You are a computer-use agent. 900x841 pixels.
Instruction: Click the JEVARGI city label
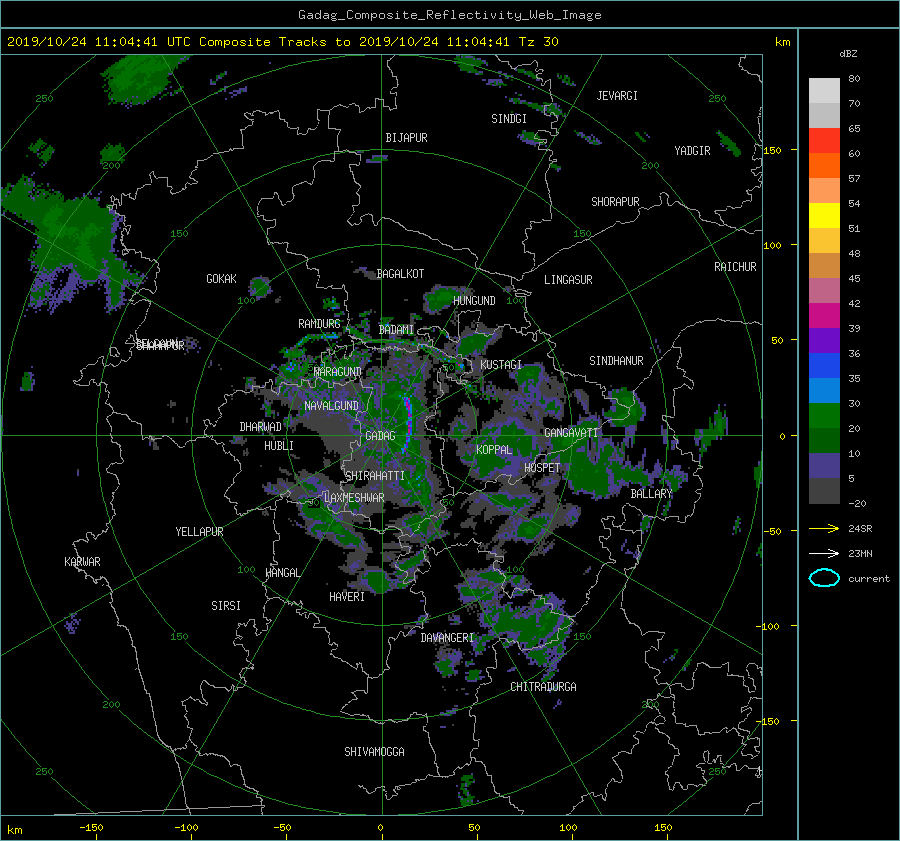pyautogui.click(x=617, y=96)
